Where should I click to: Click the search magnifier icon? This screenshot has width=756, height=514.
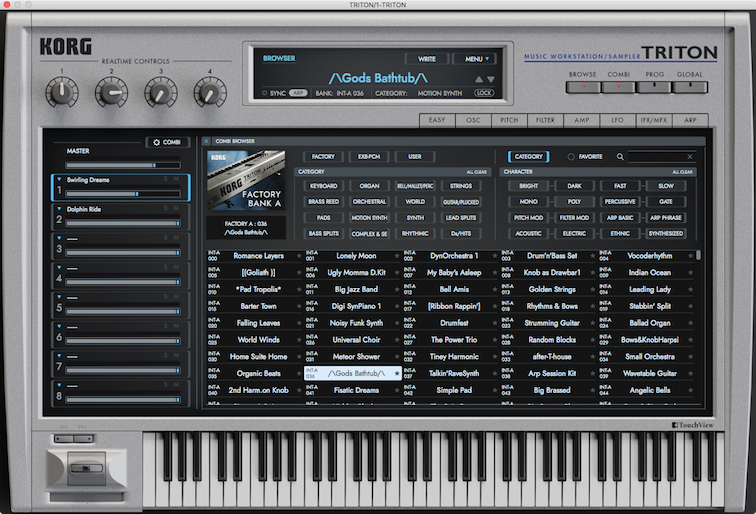[x=621, y=157]
